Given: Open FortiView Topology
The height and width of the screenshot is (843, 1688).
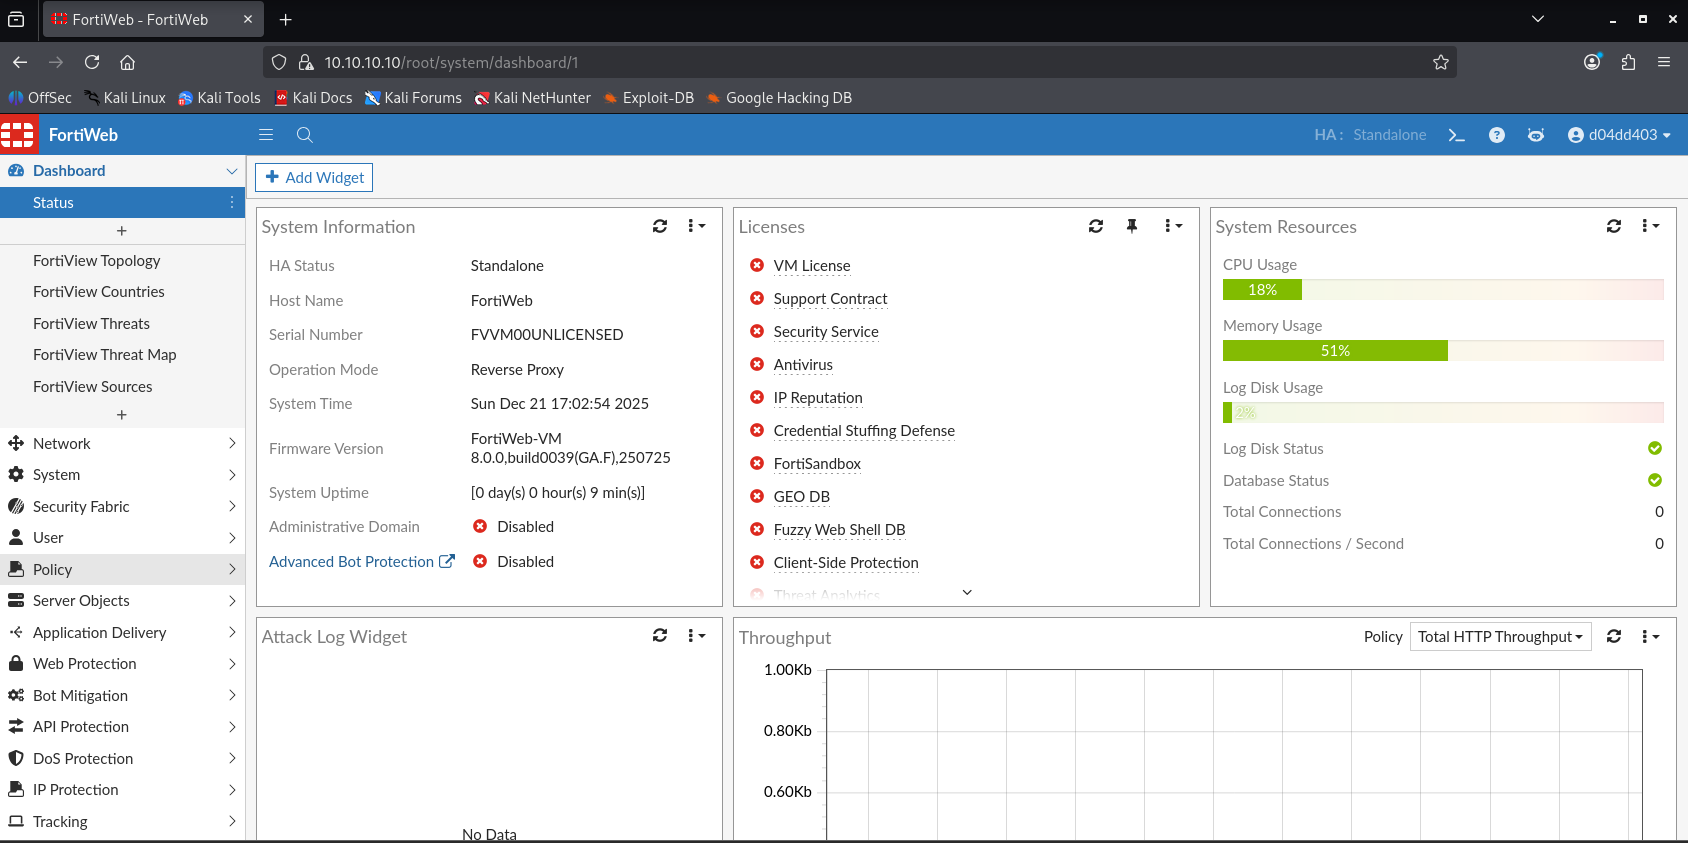Looking at the screenshot, I should coord(96,261).
